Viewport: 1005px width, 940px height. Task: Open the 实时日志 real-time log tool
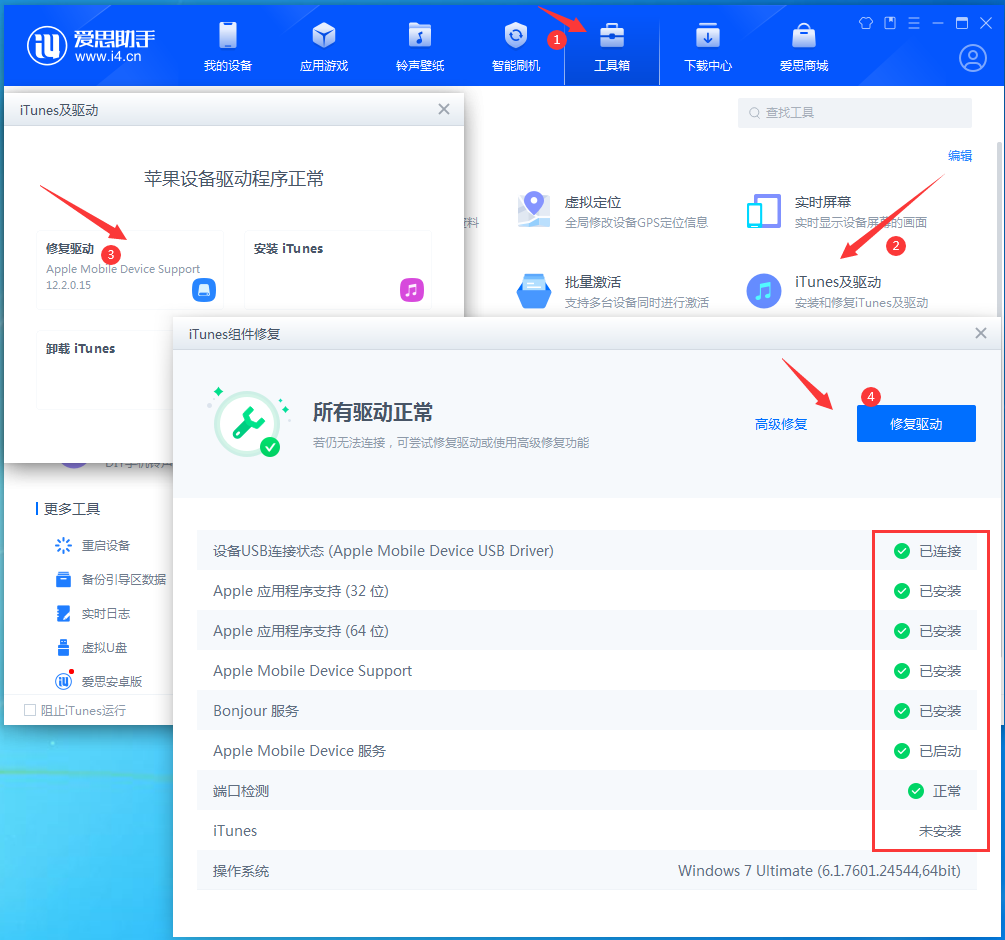(106, 613)
